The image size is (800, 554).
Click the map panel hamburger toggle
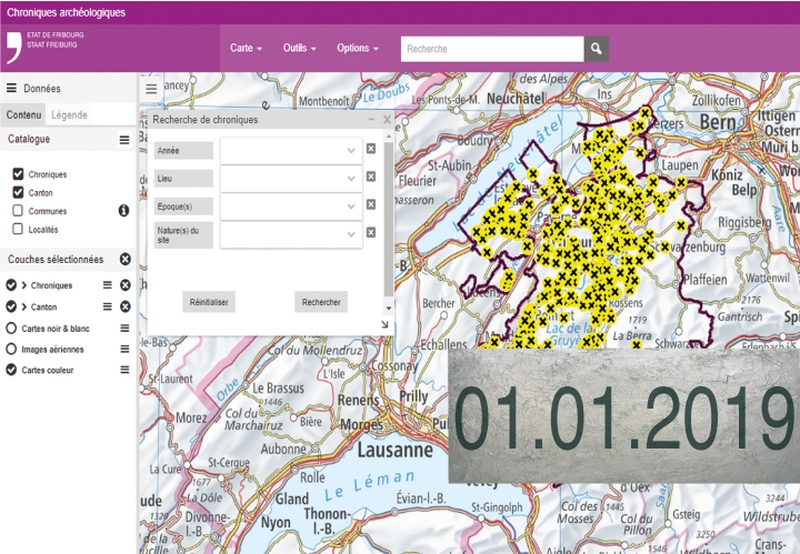pyautogui.click(x=151, y=90)
